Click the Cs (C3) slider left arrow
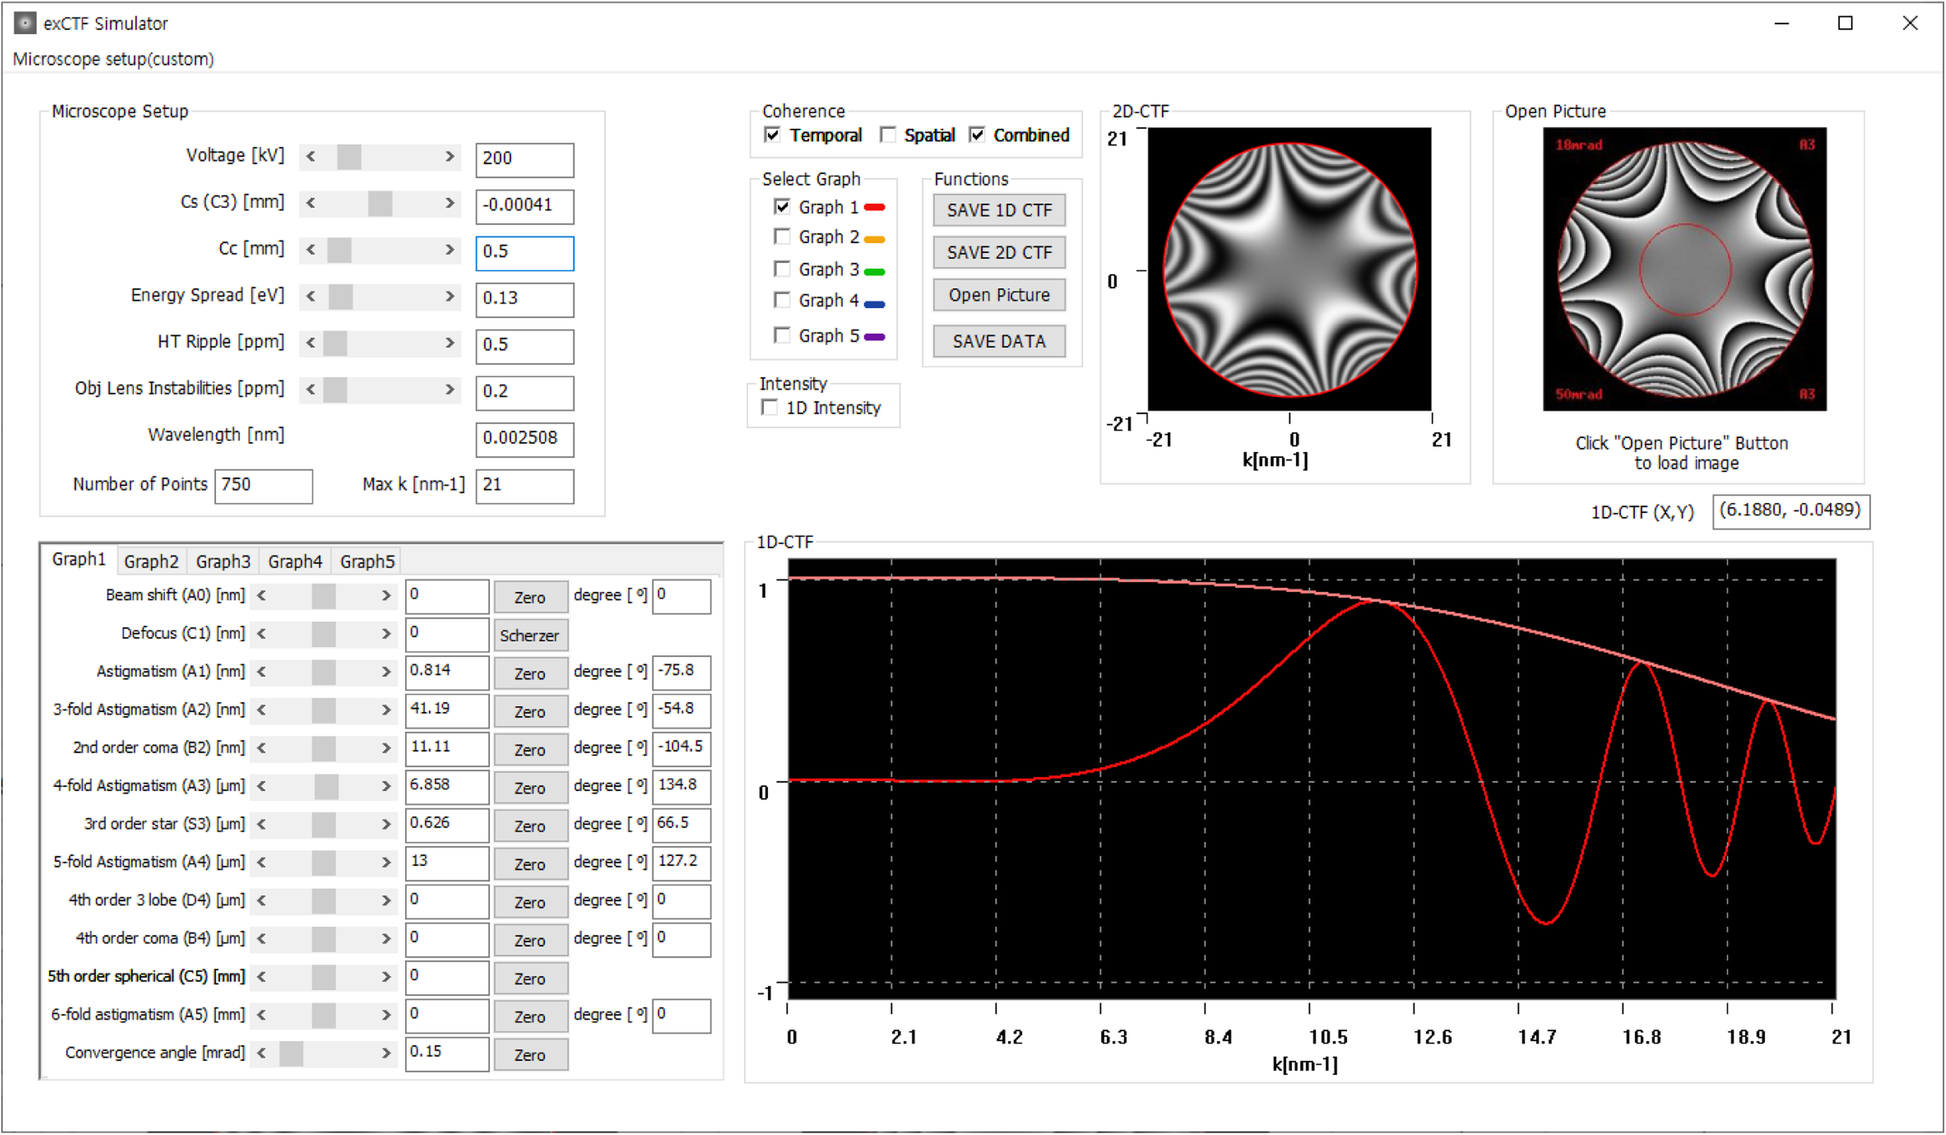Screen dimensions: 1946x1135 311,203
